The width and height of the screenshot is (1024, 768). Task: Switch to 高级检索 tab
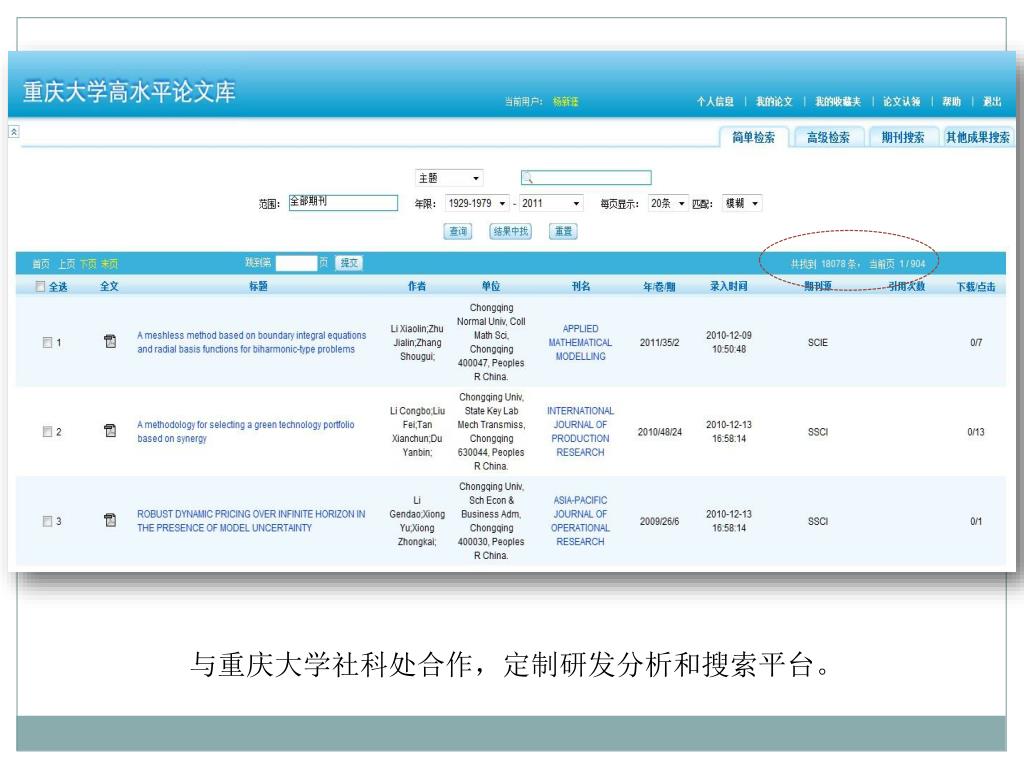click(x=828, y=137)
